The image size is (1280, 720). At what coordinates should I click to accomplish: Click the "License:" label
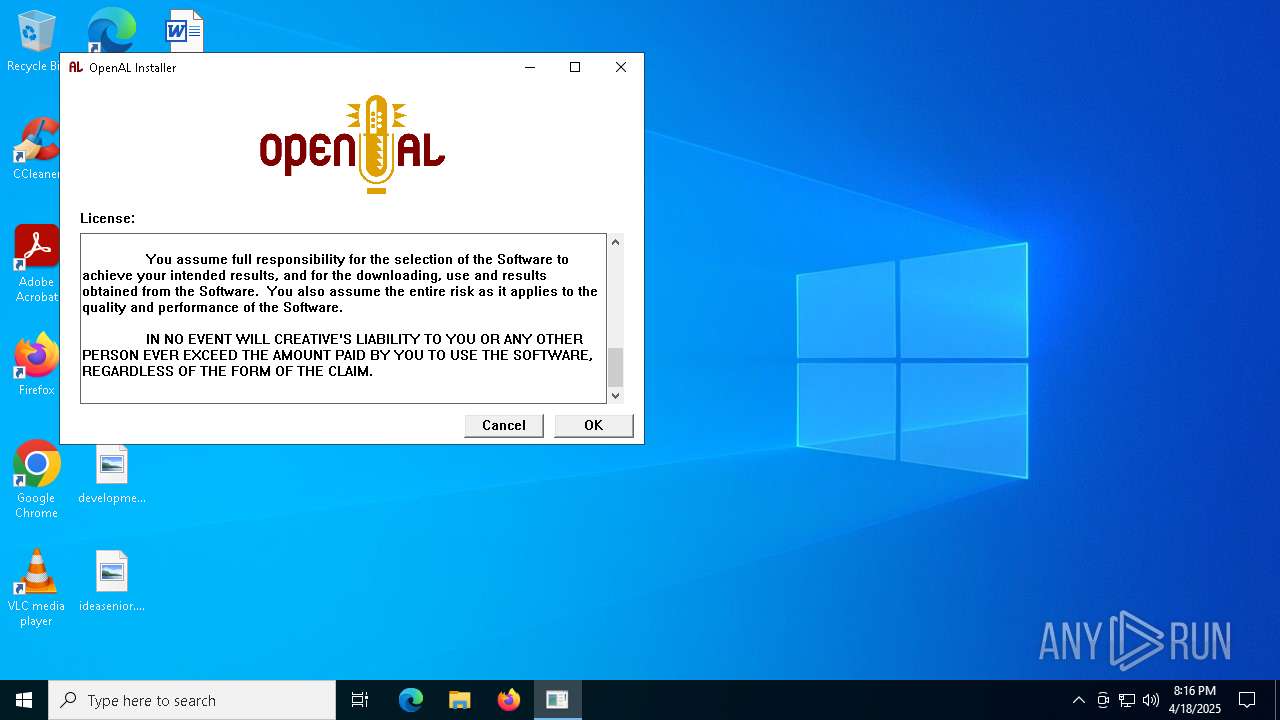pyautogui.click(x=107, y=218)
